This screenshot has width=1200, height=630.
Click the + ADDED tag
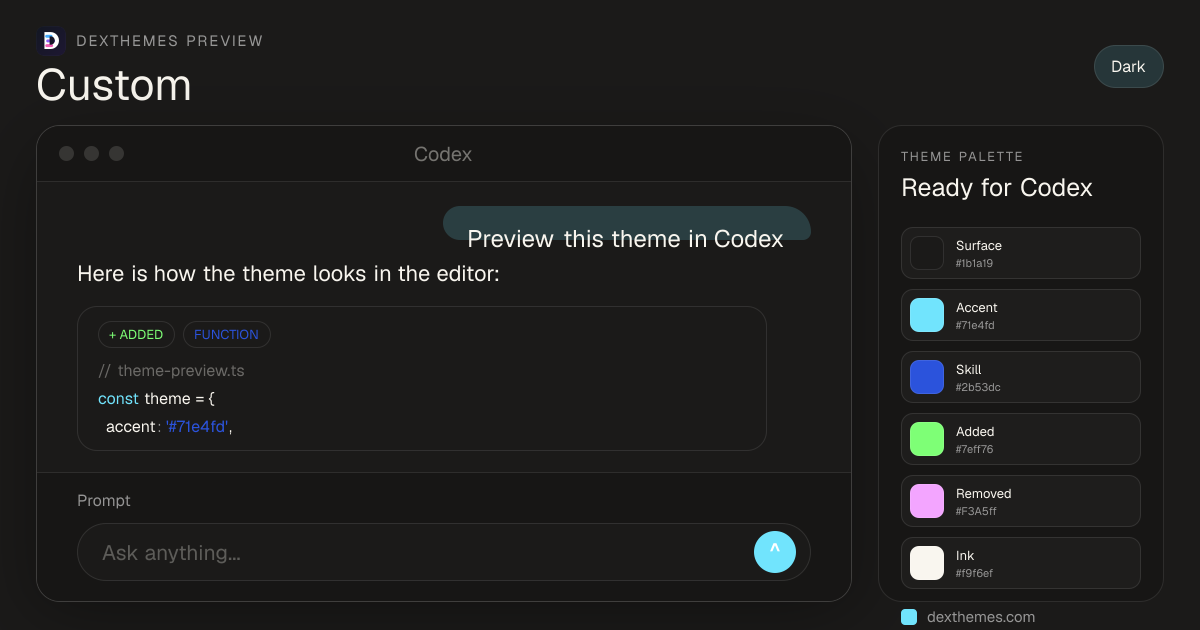tap(136, 335)
